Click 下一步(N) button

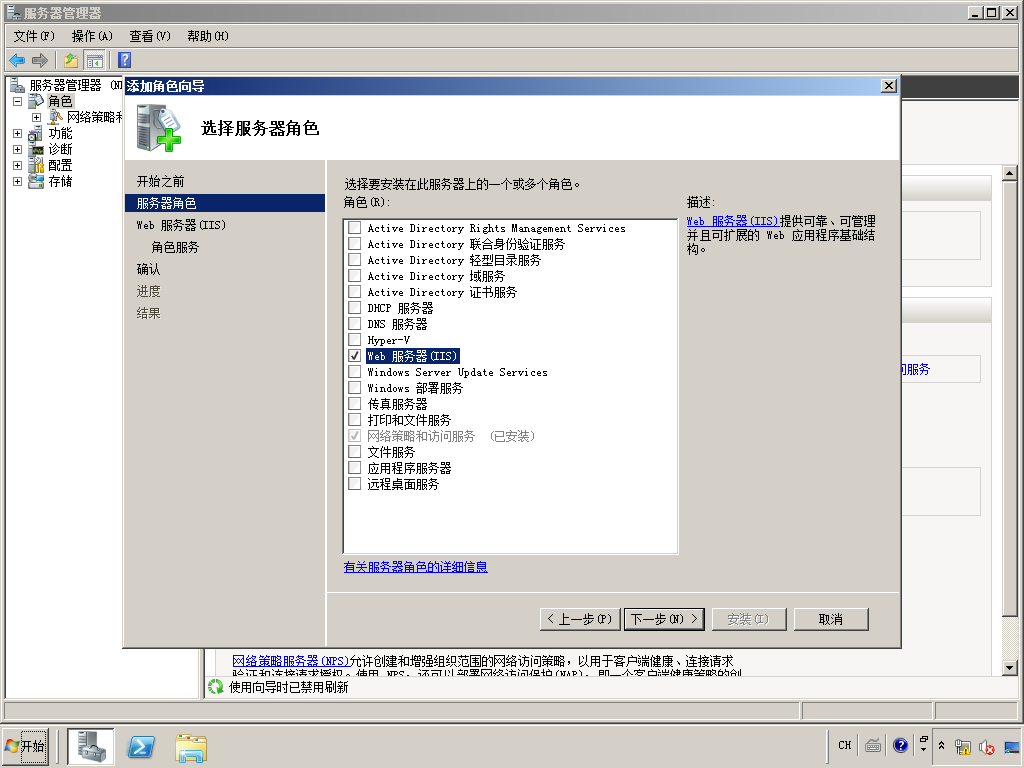tap(664, 619)
